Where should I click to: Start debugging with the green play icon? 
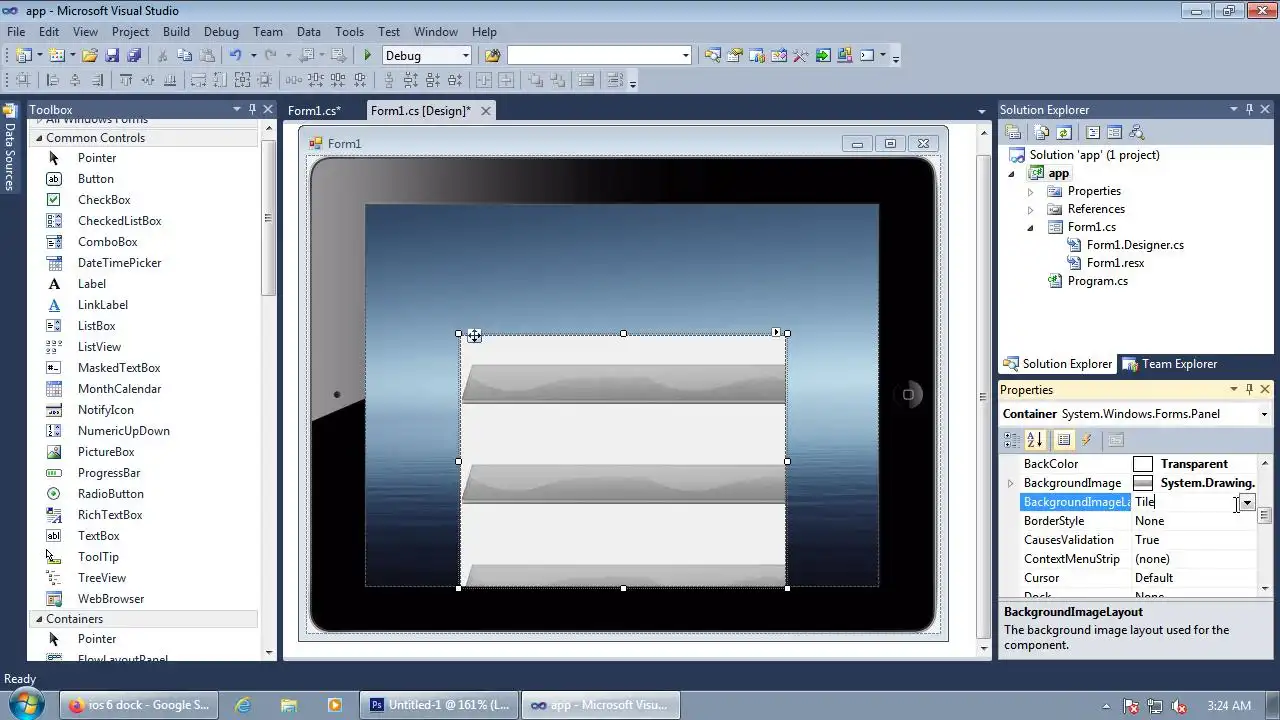pyautogui.click(x=367, y=56)
